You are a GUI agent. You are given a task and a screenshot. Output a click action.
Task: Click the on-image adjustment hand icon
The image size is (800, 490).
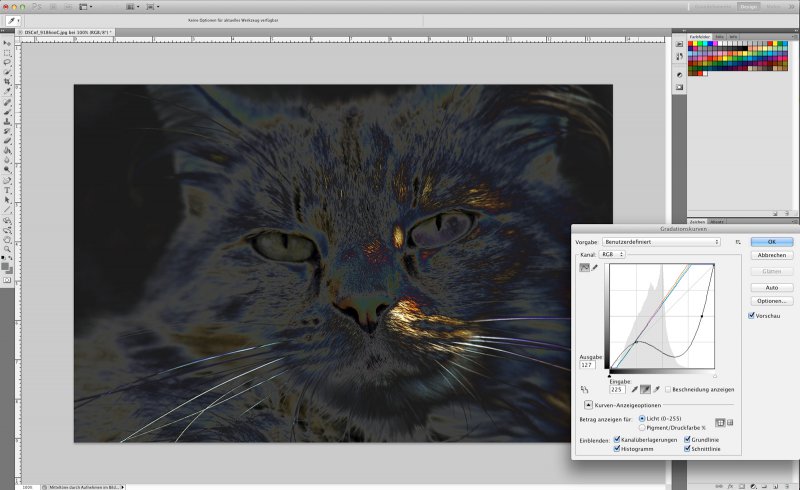[585, 390]
